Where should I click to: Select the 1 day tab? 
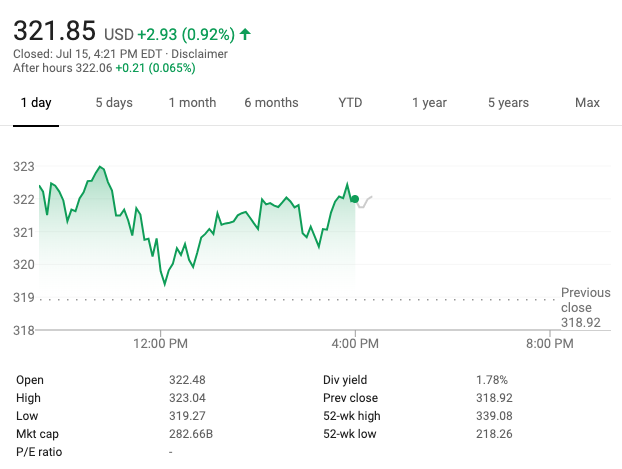click(36, 103)
